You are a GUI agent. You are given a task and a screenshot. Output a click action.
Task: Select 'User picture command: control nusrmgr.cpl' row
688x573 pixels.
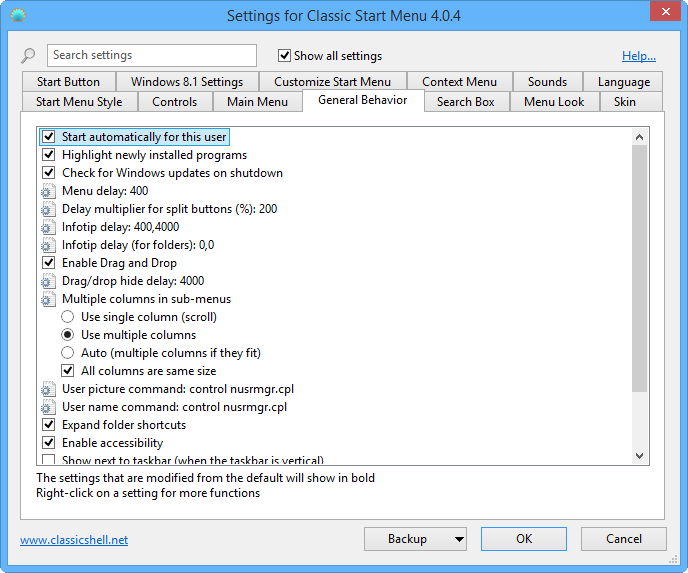(x=178, y=389)
